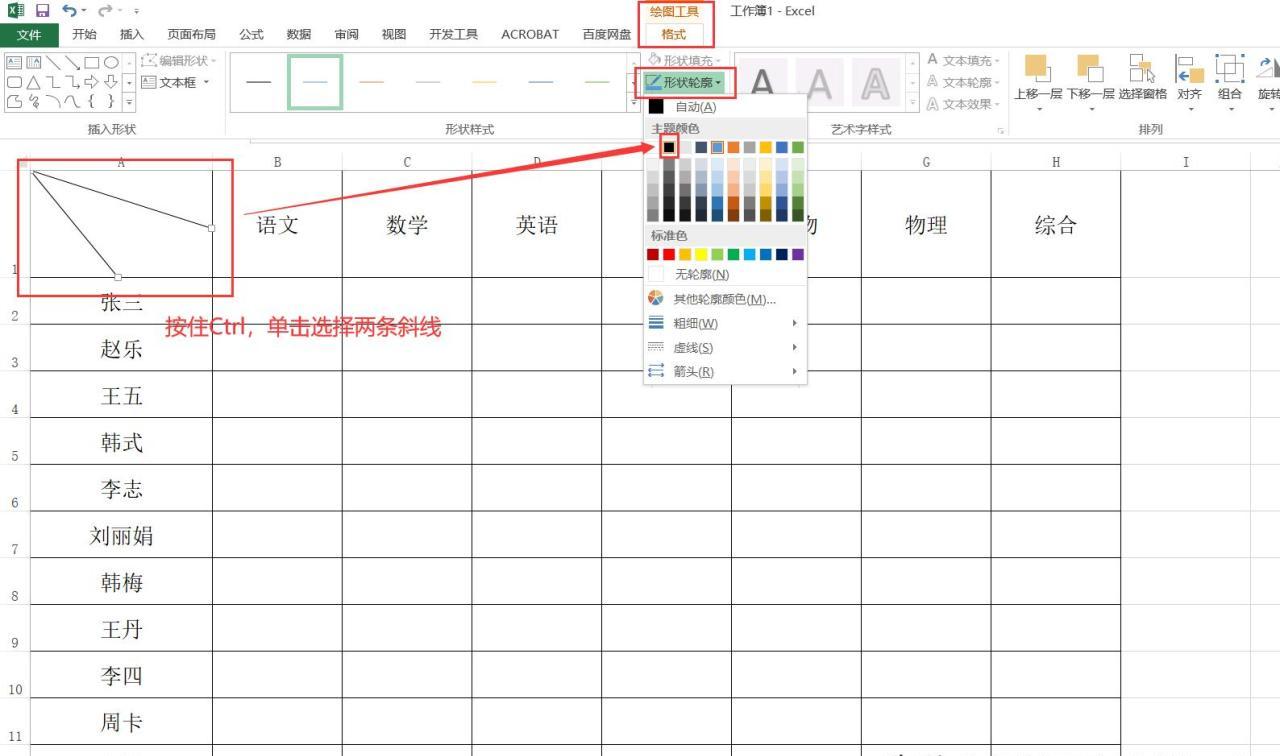Screen dimensions: 1280x756
Task: Select the rectangle shape in the shape gallery
Action: 92,62
